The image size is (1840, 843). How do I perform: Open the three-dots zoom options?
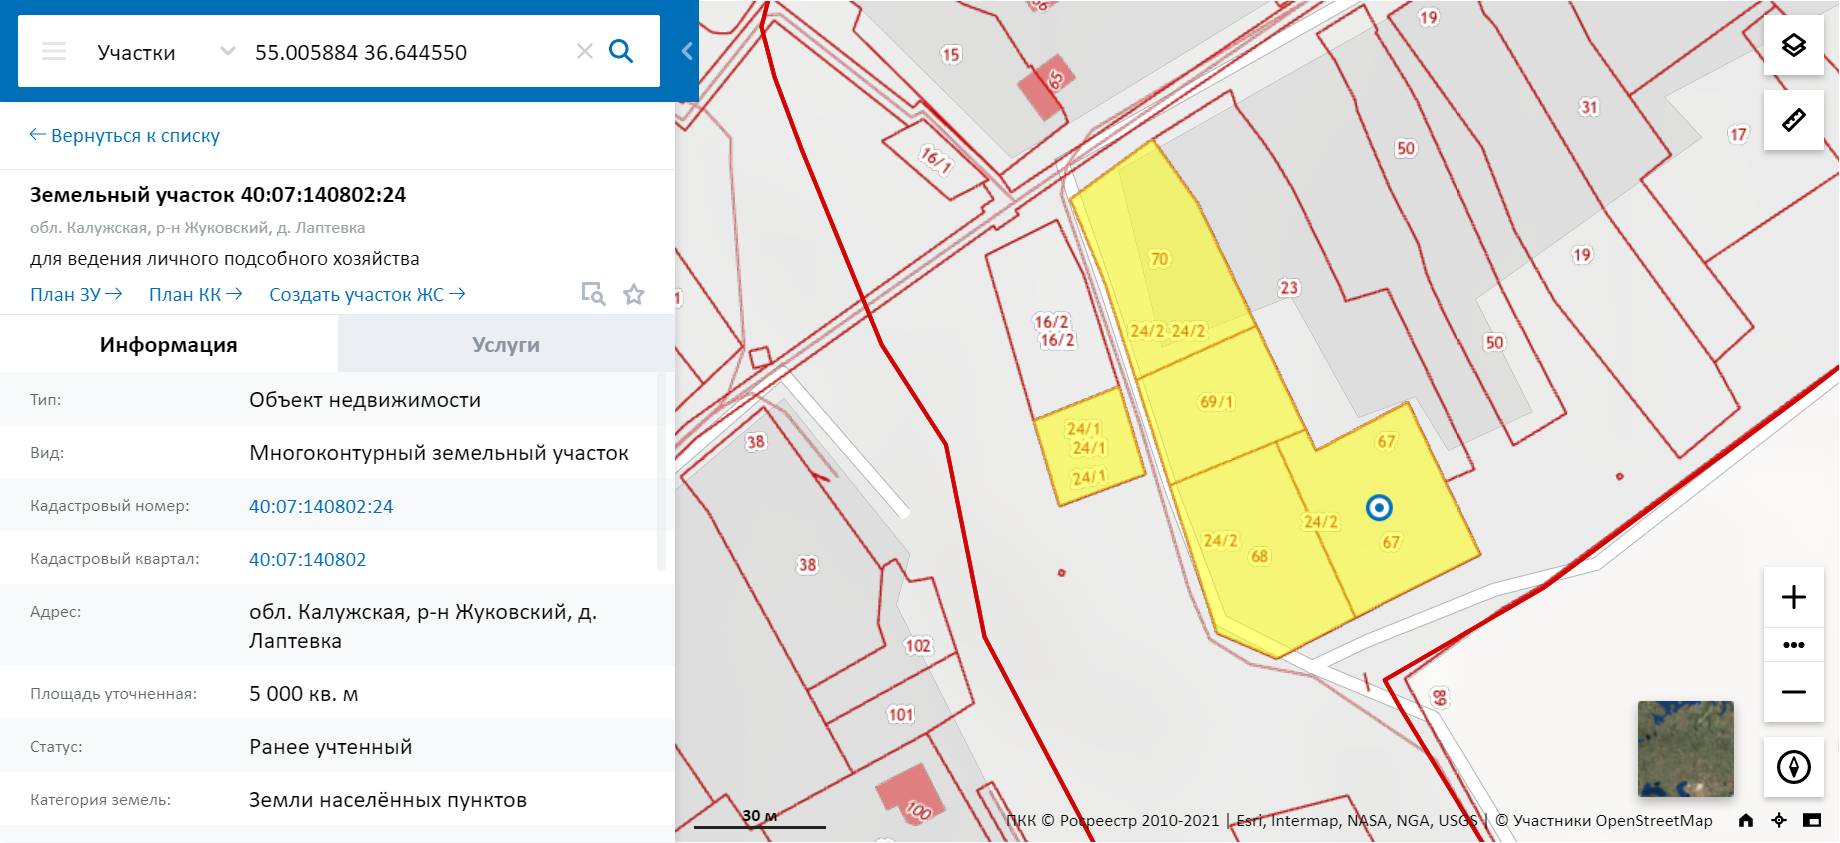tap(1794, 645)
